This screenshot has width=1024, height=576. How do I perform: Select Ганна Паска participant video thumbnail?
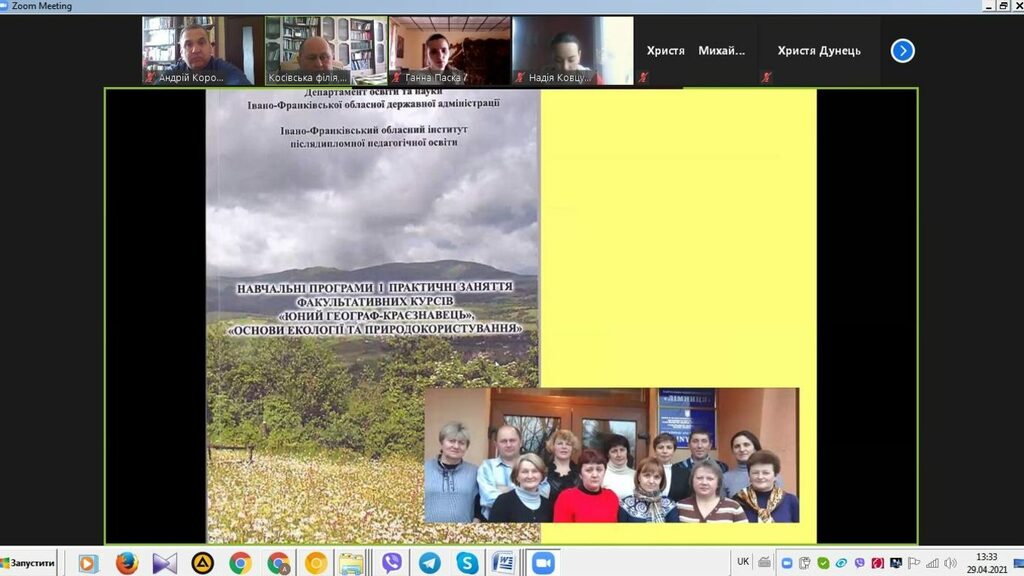coord(450,50)
